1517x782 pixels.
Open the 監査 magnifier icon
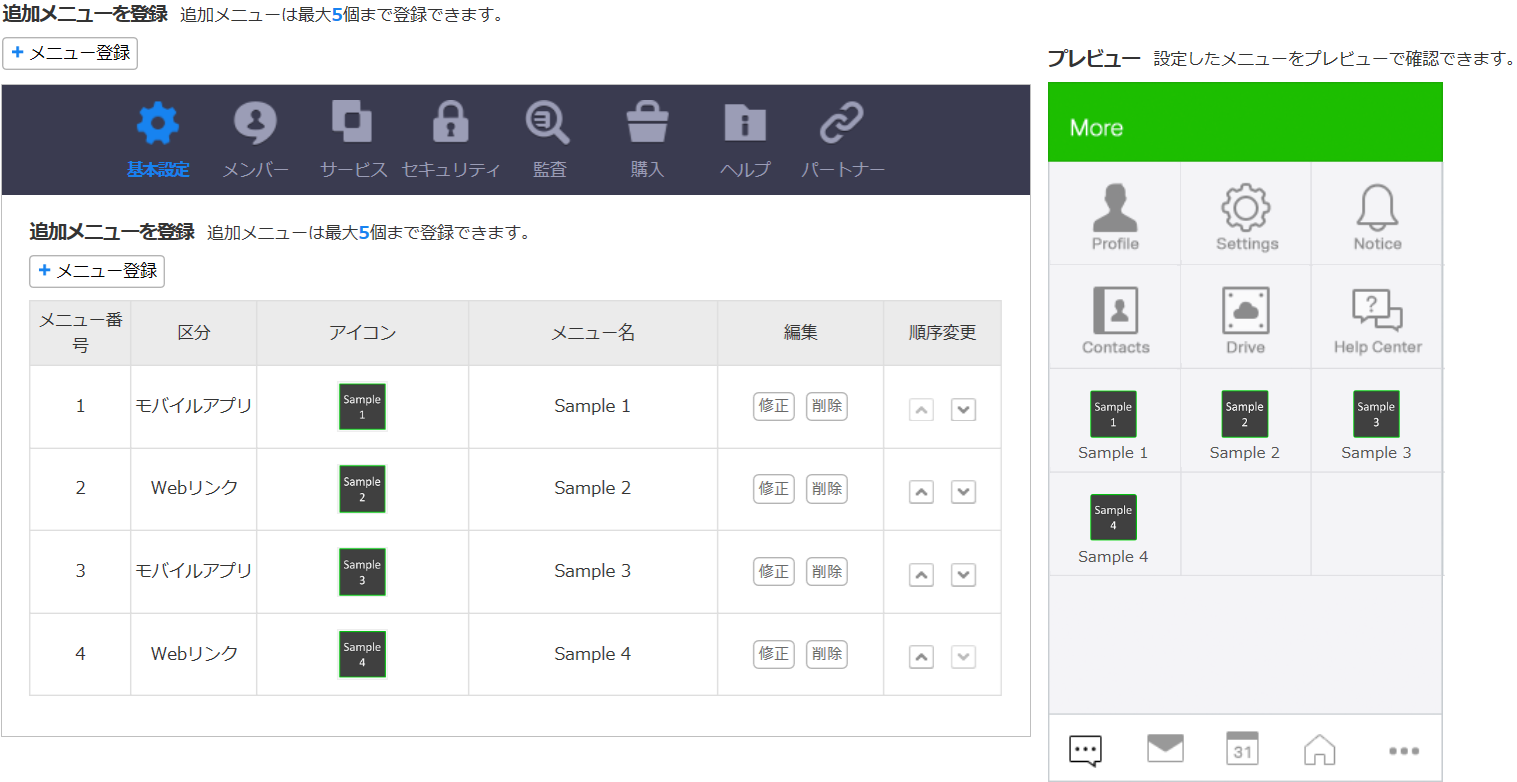click(x=548, y=124)
